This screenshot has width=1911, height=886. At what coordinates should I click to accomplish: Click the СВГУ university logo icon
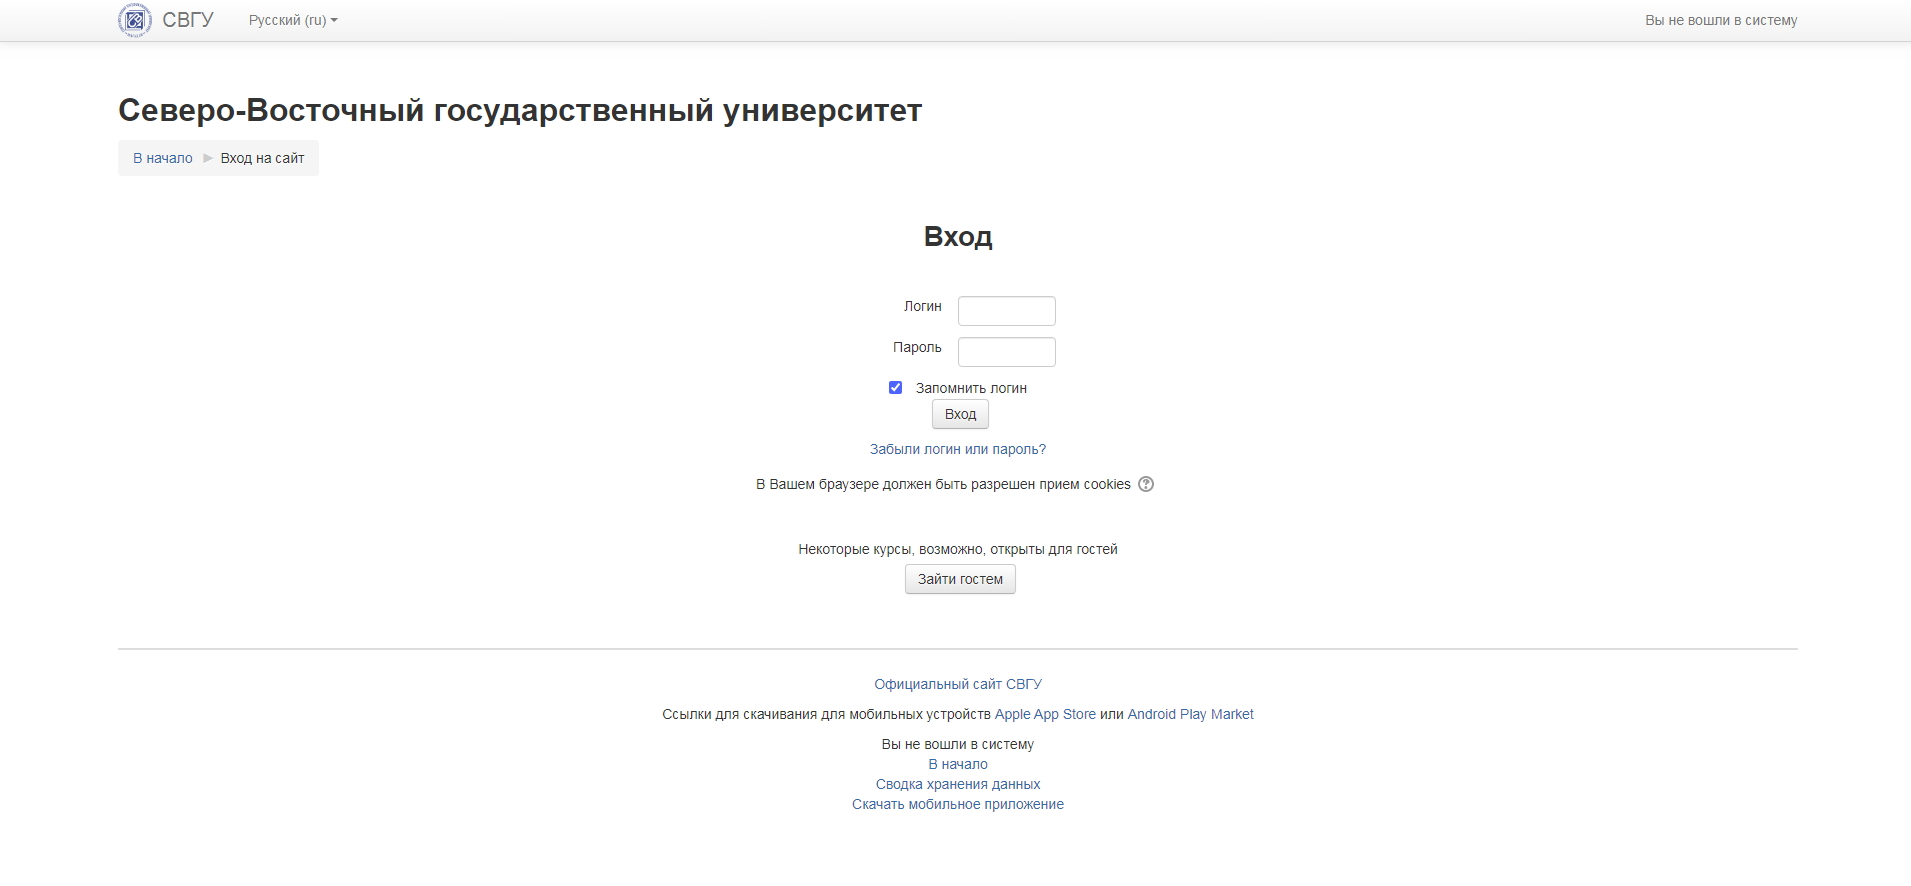pyautogui.click(x=135, y=20)
